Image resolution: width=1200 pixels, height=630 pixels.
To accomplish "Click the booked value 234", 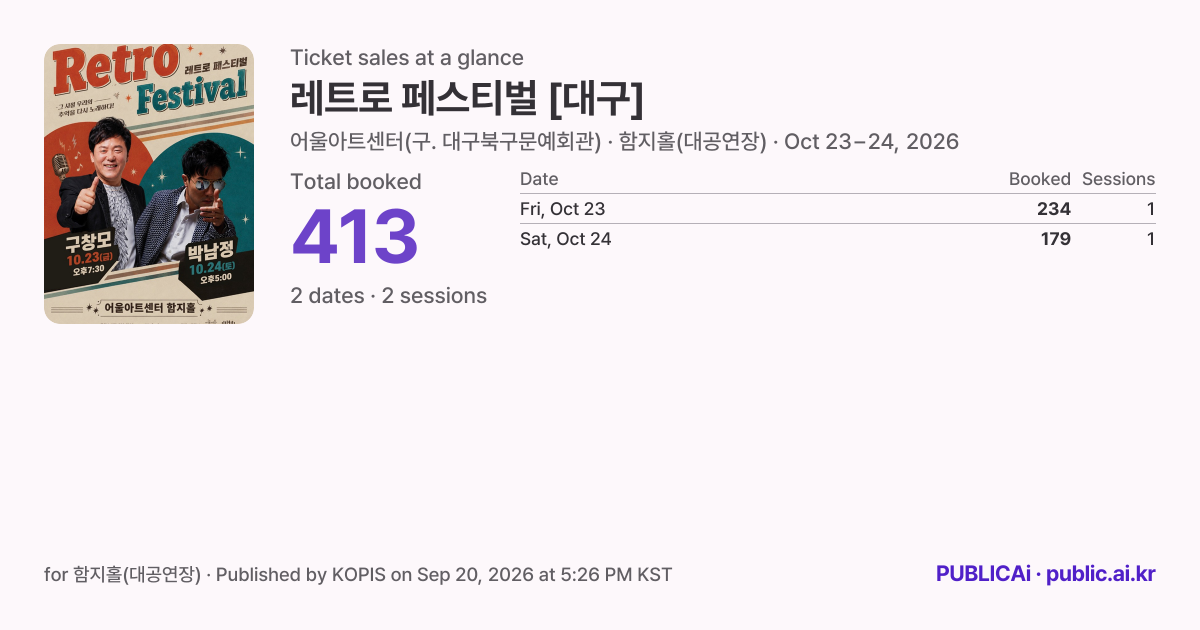I will point(1054,209).
